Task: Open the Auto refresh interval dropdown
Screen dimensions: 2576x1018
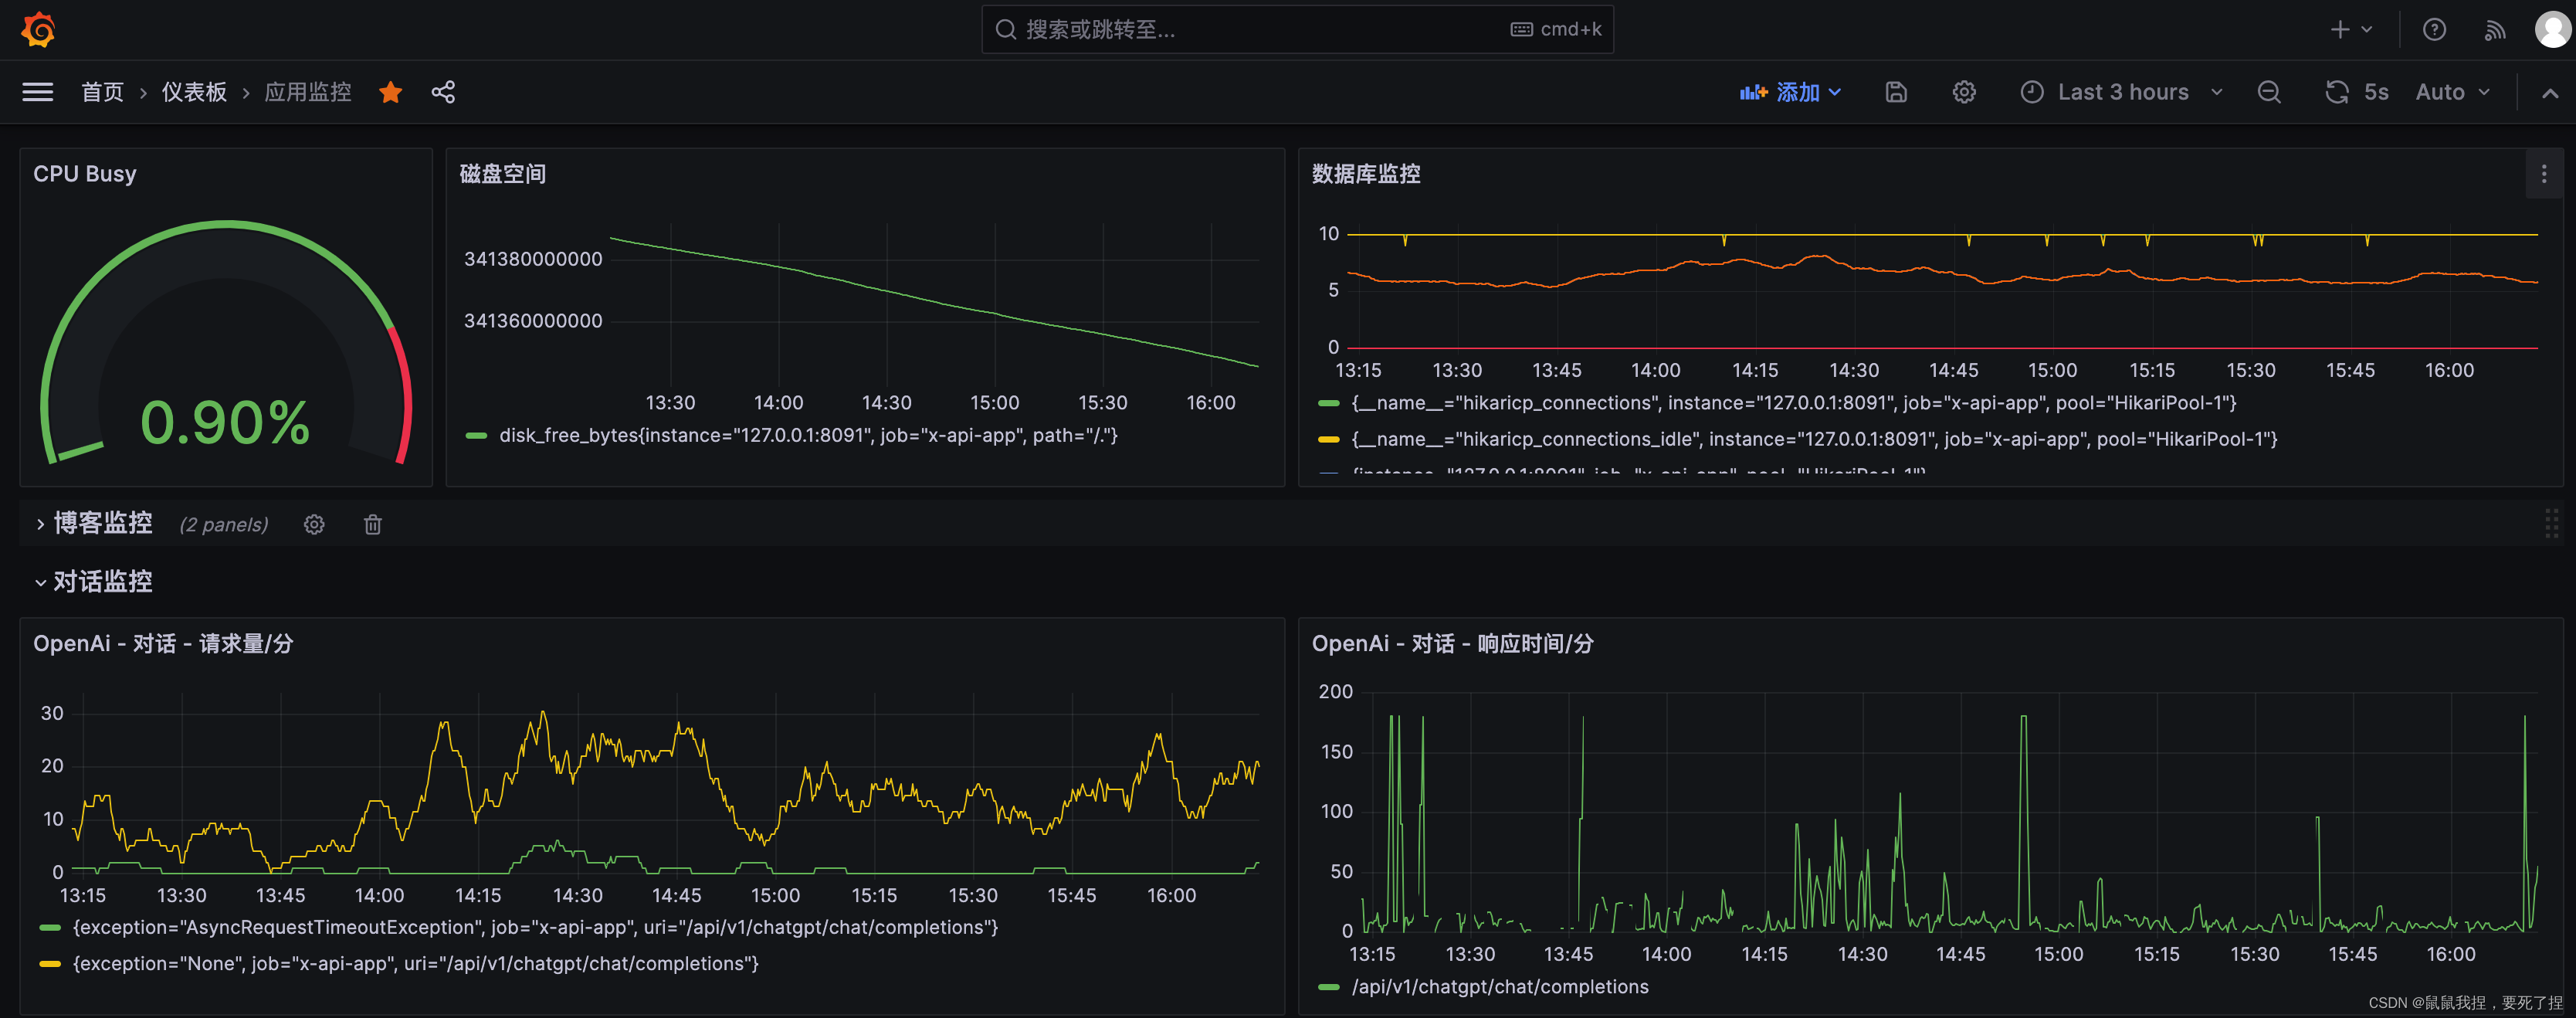Action: click(2452, 92)
